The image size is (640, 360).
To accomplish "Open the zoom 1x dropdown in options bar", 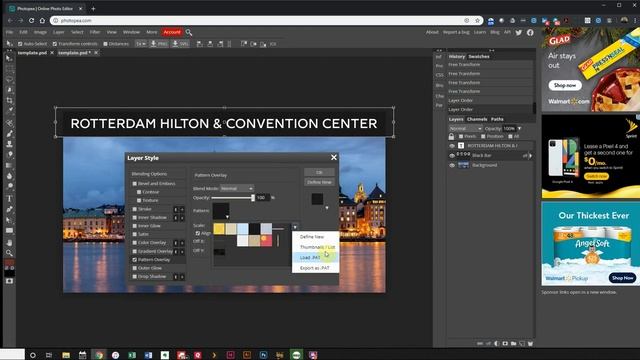I will [x=141, y=44].
